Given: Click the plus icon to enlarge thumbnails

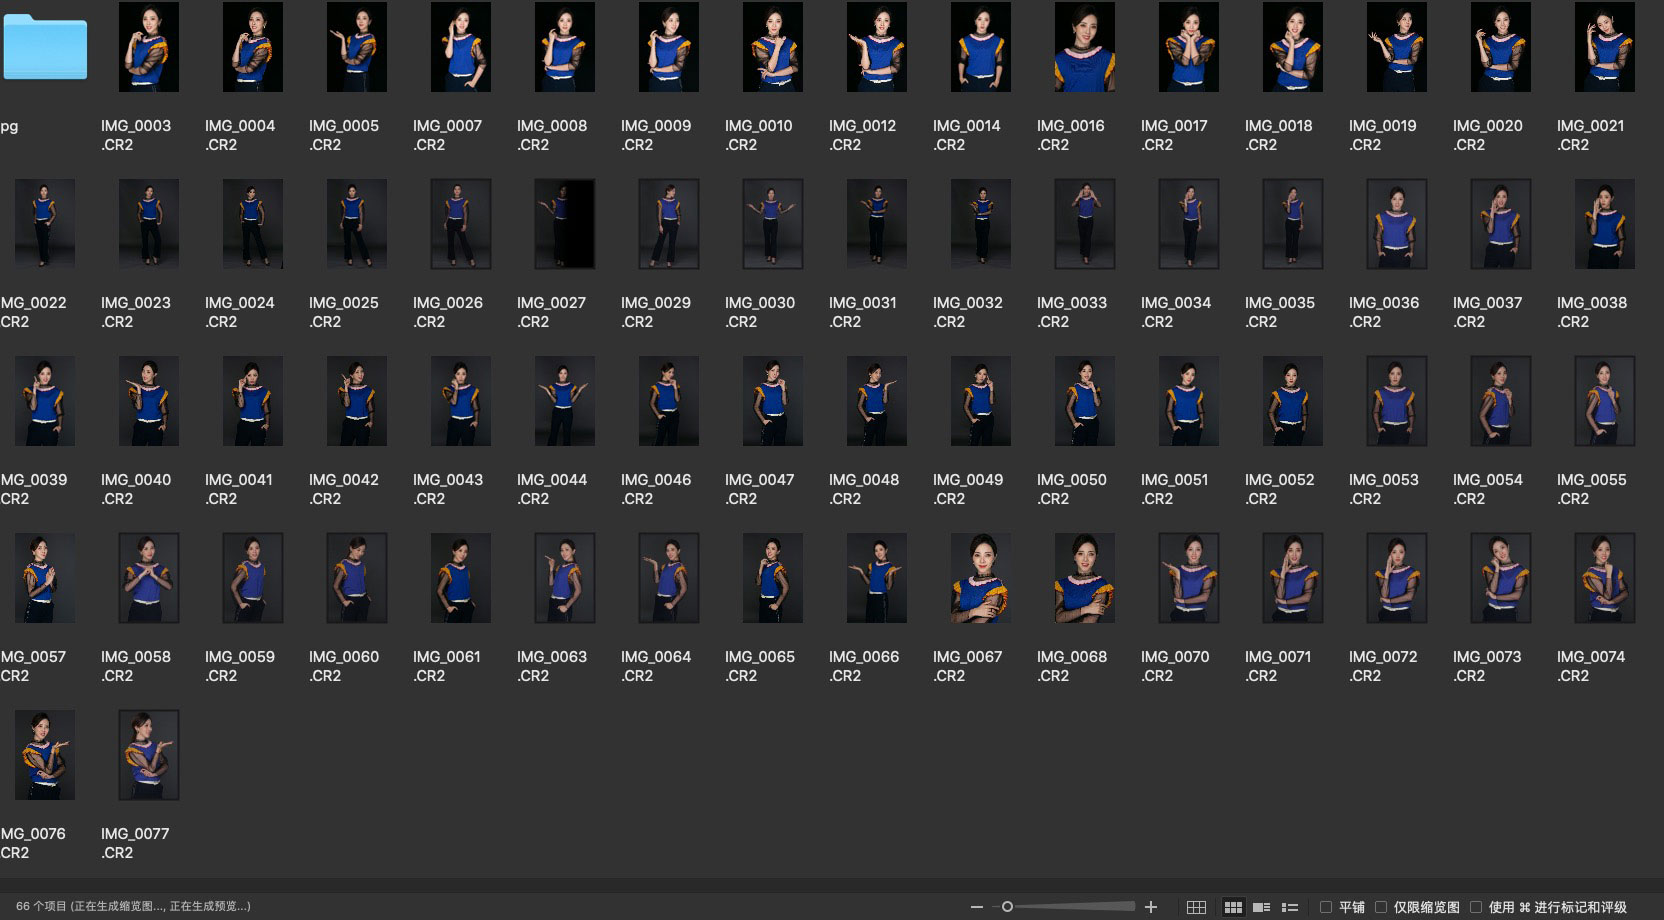Looking at the screenshot, I should click(1151, 907).
